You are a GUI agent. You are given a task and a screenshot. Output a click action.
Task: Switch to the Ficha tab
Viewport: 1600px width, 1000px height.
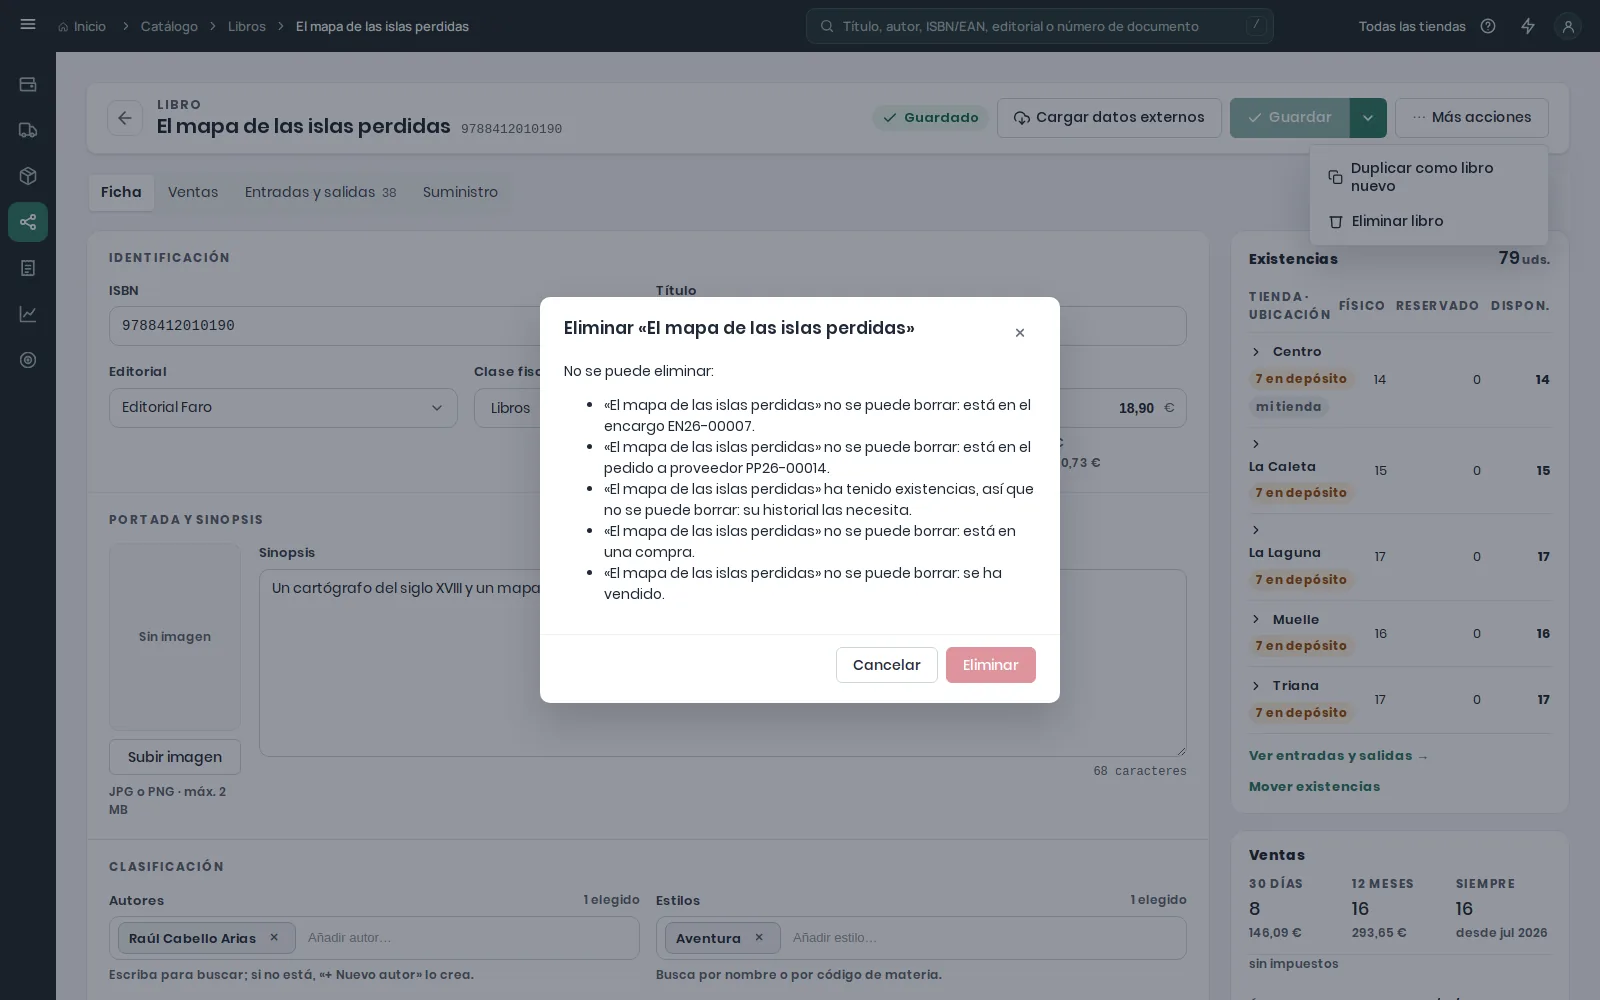[x=121, y=192]
